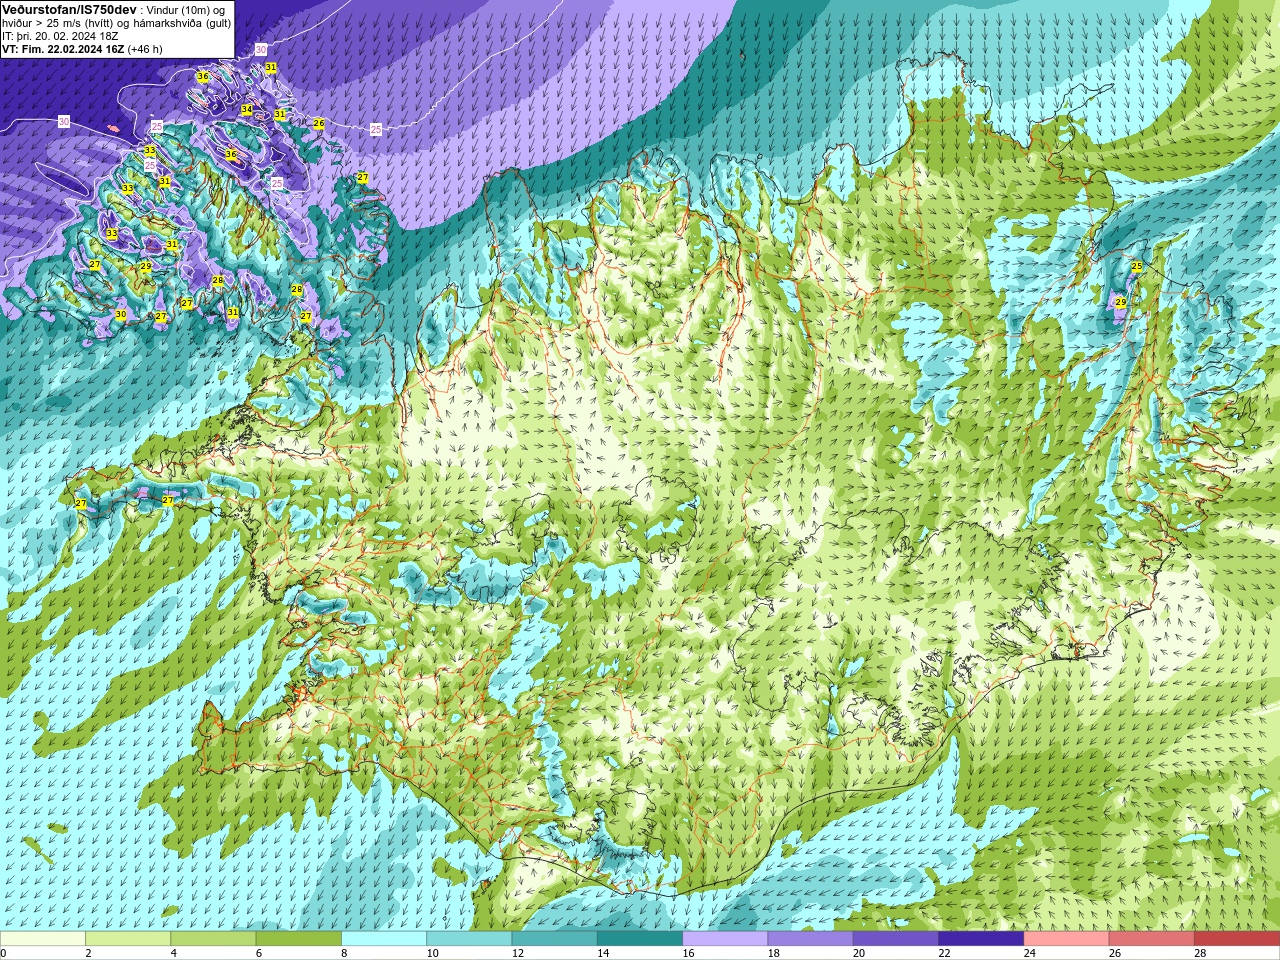Select the salmon 26–28 legend swatch

(1152, 939)
